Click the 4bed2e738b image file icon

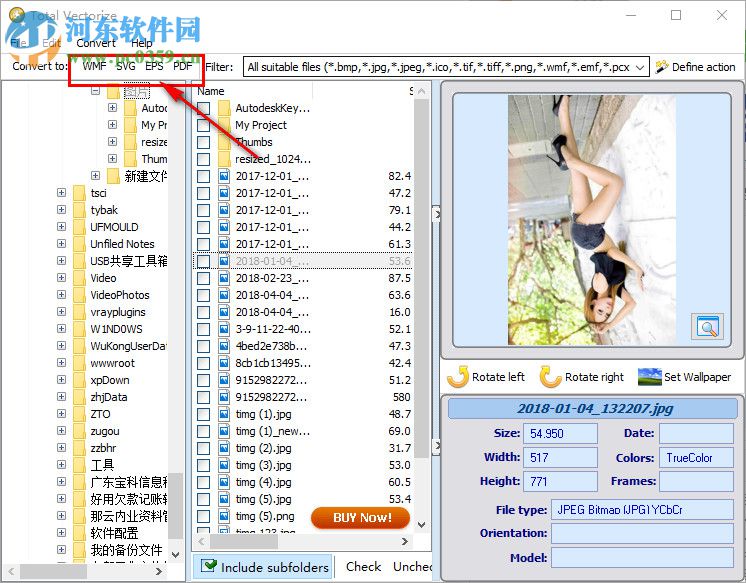pyautogui.click(x=224, y=346)
